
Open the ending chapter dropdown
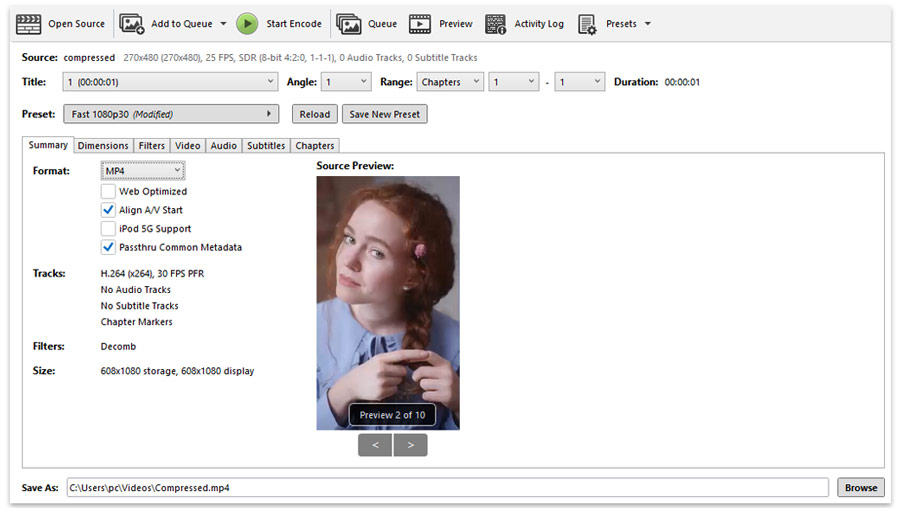(x=579, y=82)
